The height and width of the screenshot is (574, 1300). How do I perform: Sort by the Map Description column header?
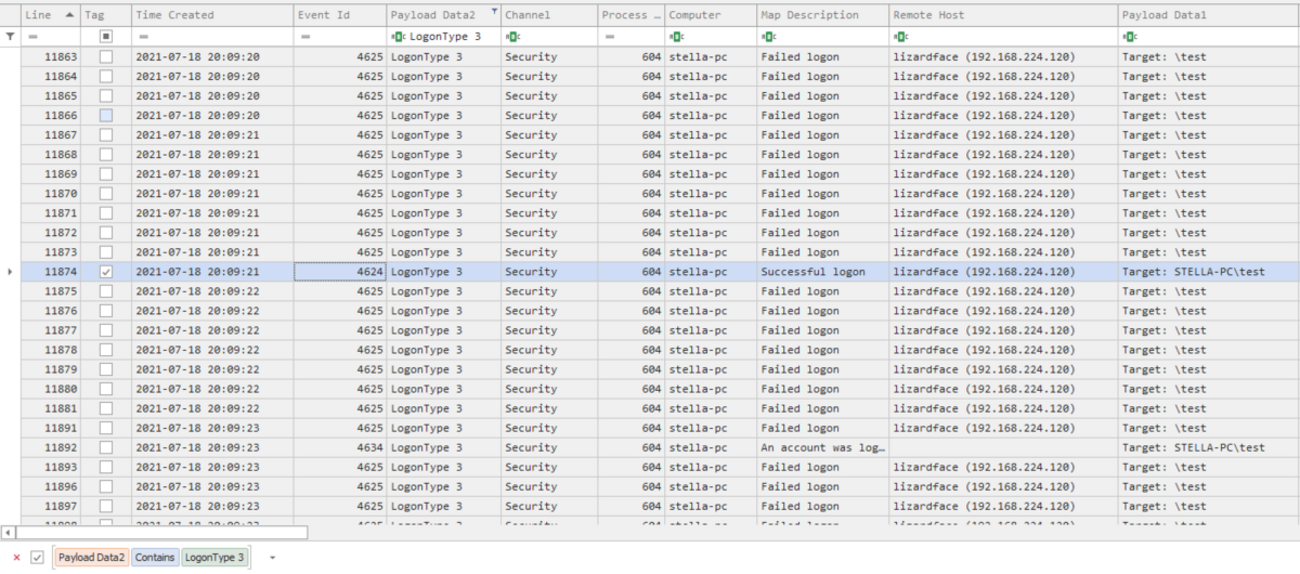point(822,15)
